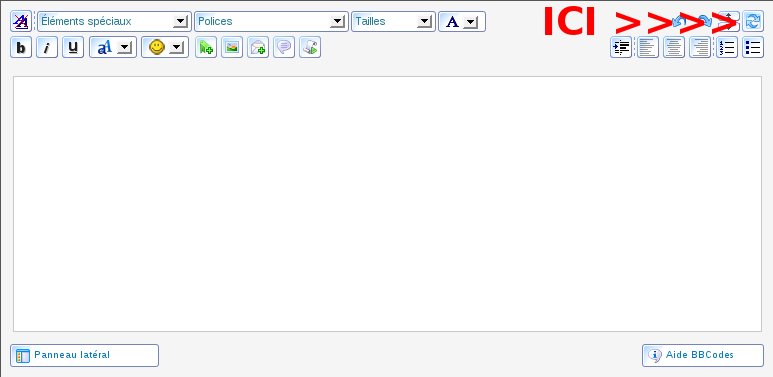Click the quote speech bubble icon
Viewport: 773px width, 377px height.
pyautogui.click(x=284, y=47)
